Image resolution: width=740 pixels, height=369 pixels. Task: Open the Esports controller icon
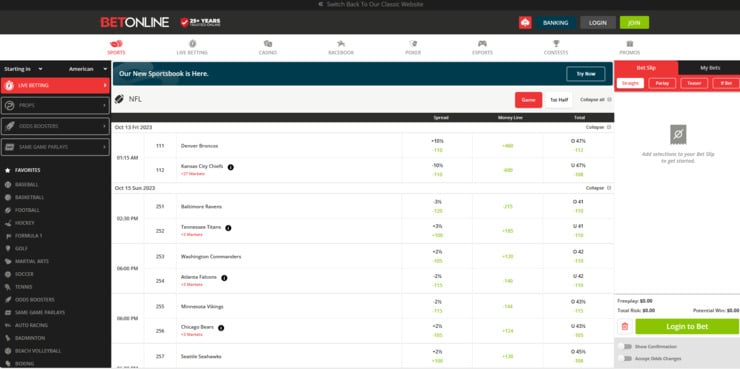click(x=482, y=44)
